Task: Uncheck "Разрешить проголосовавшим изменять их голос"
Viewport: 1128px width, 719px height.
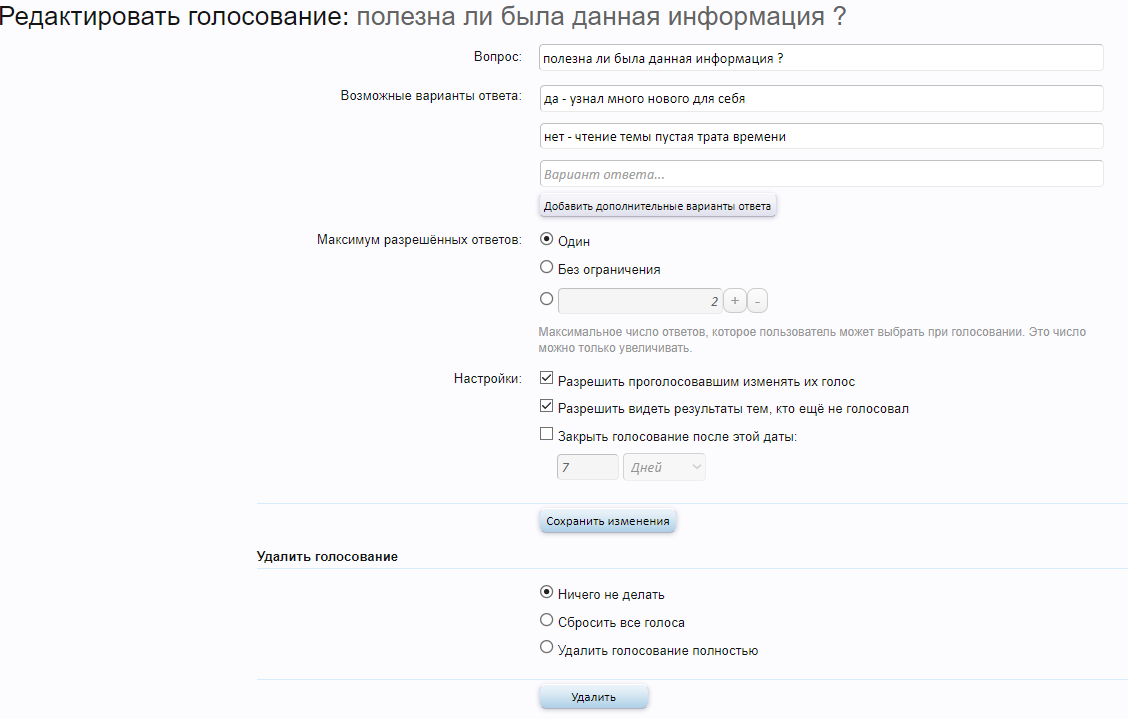Action: [547, 377]
